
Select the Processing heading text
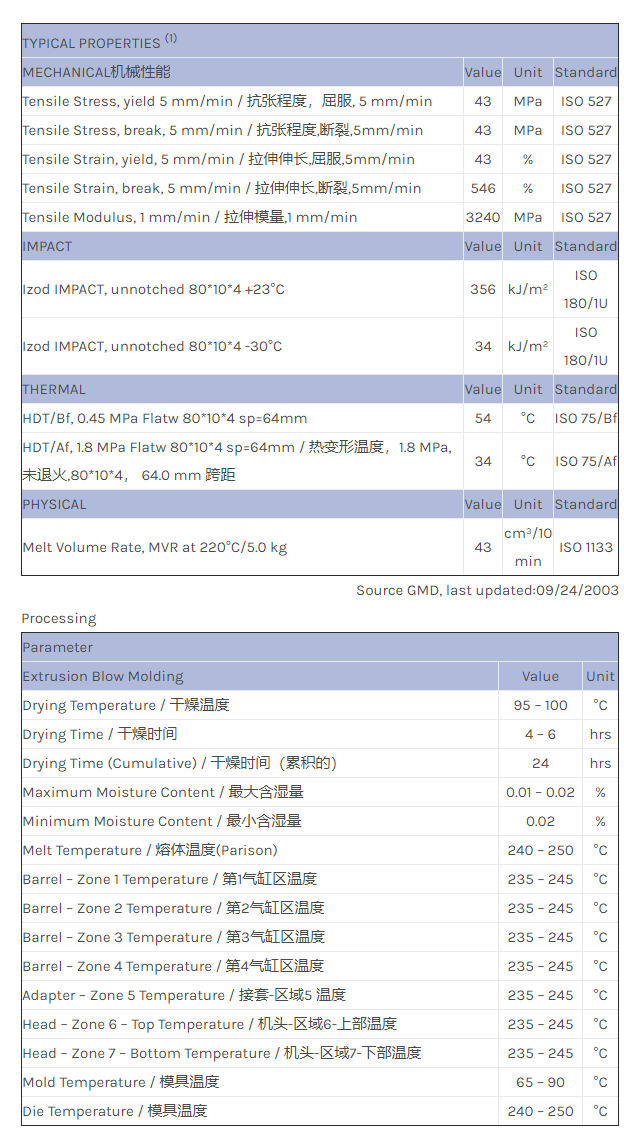(59, 618)
